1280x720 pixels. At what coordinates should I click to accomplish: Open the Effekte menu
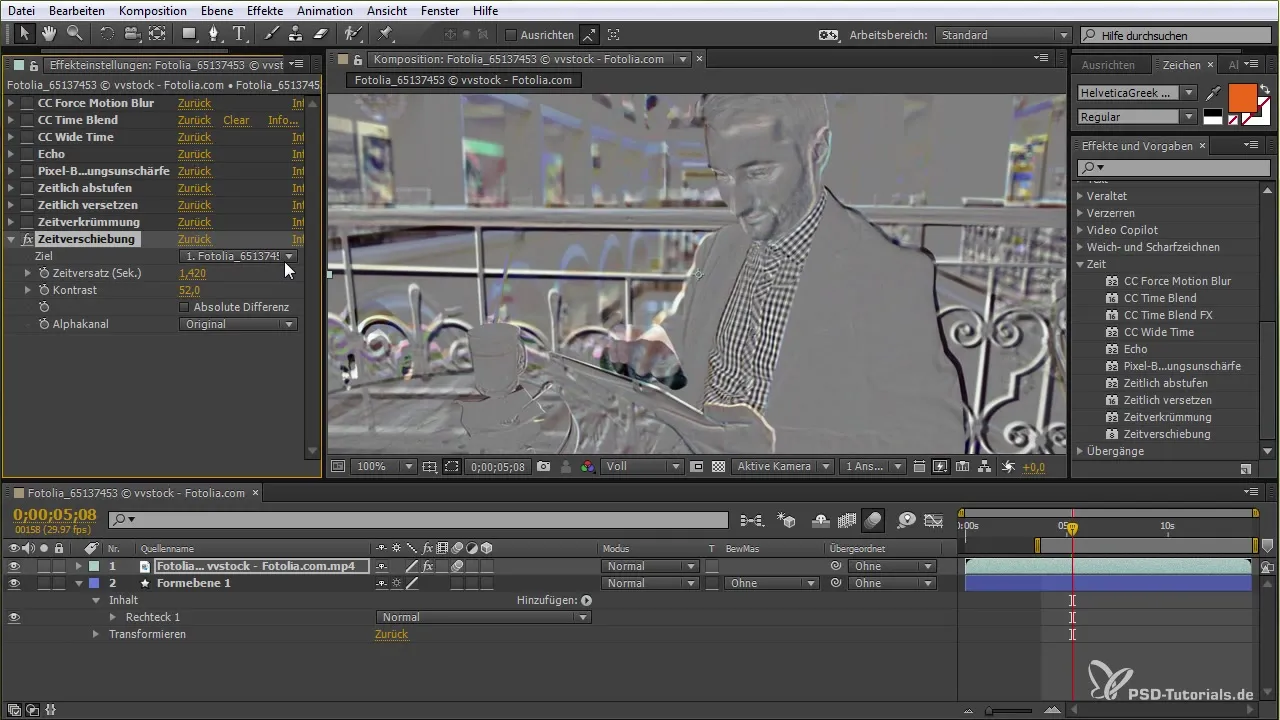click(265, 10)
